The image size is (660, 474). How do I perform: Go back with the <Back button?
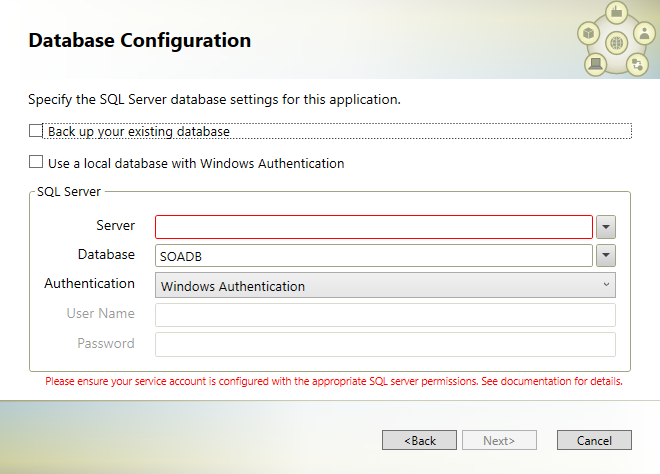(419, 440)
